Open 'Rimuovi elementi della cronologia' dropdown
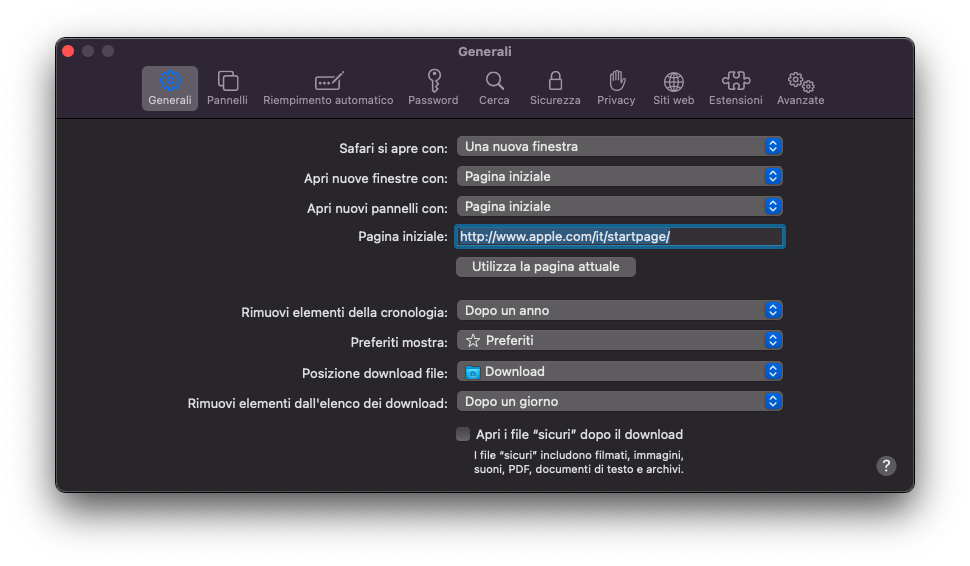 (x=619, y=310)
